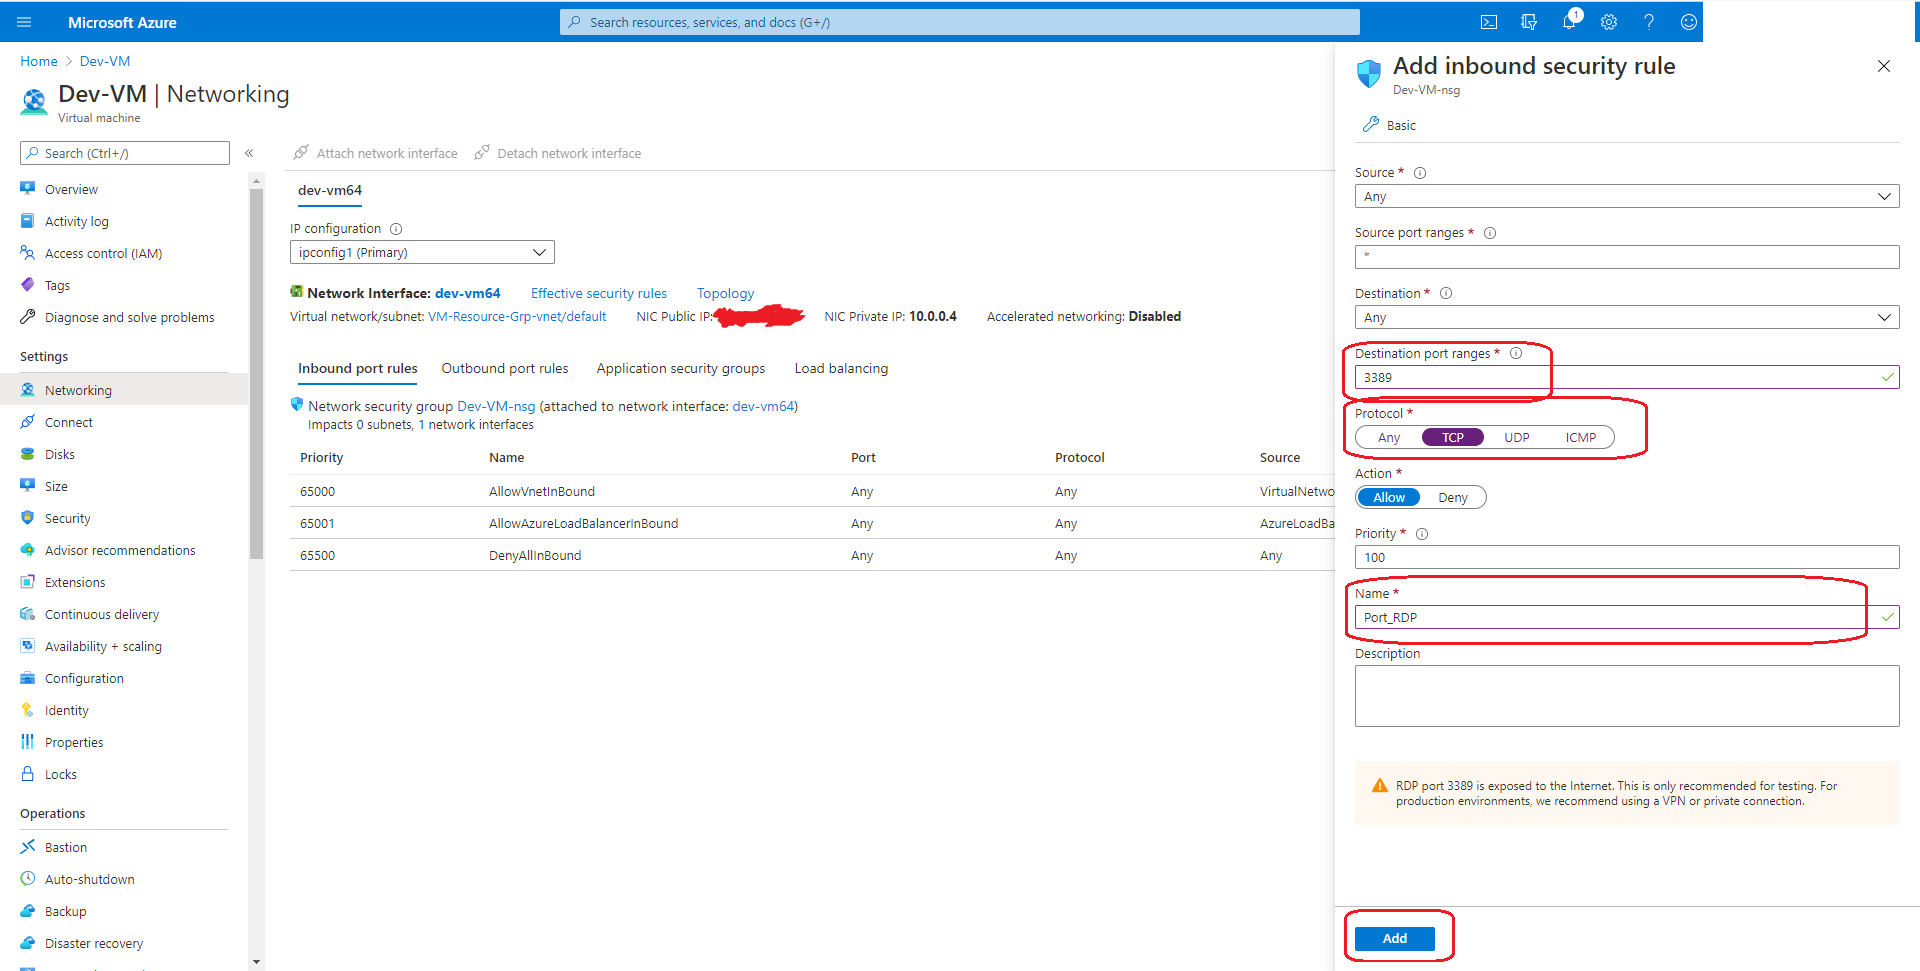Open the Azure portal hamburger menu
The height and width of the screenshot is (971, 1920).
pyautogui.click(x=24, y=22)
